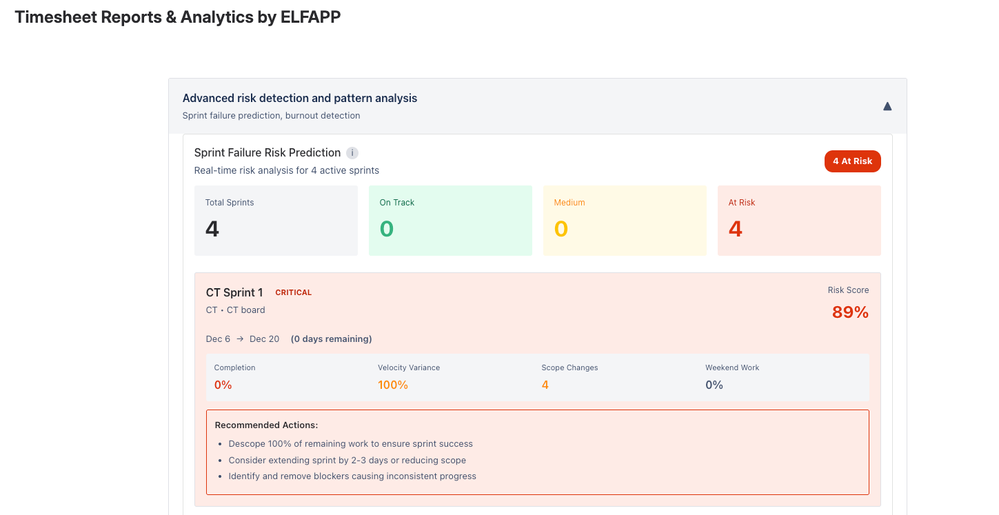Select the Medium risk summary card

pos(624,220)
